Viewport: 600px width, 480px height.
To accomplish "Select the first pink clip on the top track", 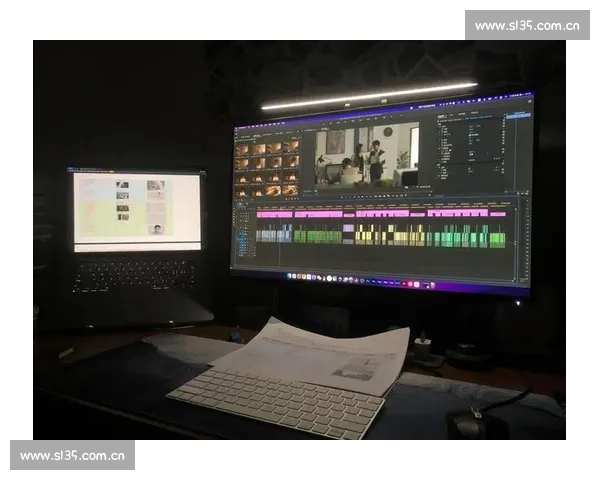I will pos(274,214).
